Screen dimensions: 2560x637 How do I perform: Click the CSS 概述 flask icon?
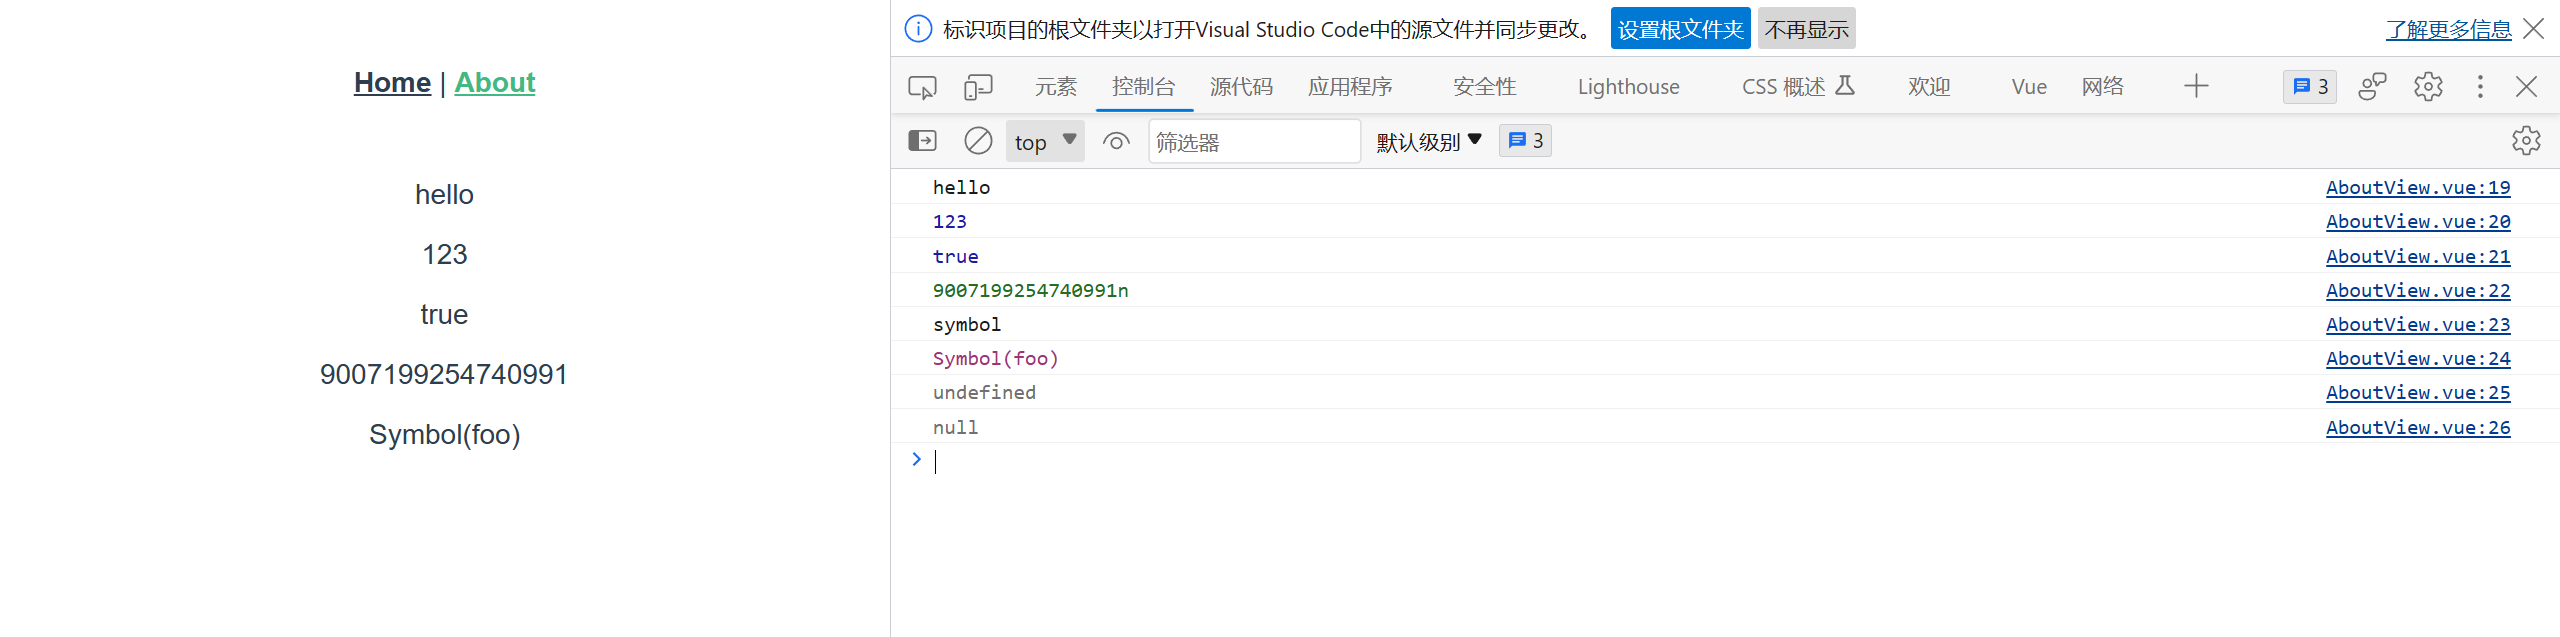pos(1845,86)
